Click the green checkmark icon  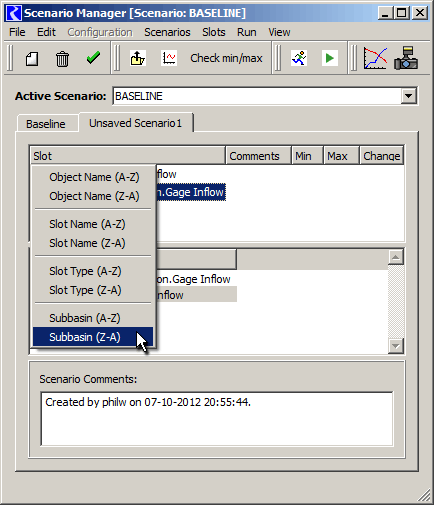click(93, 58)
